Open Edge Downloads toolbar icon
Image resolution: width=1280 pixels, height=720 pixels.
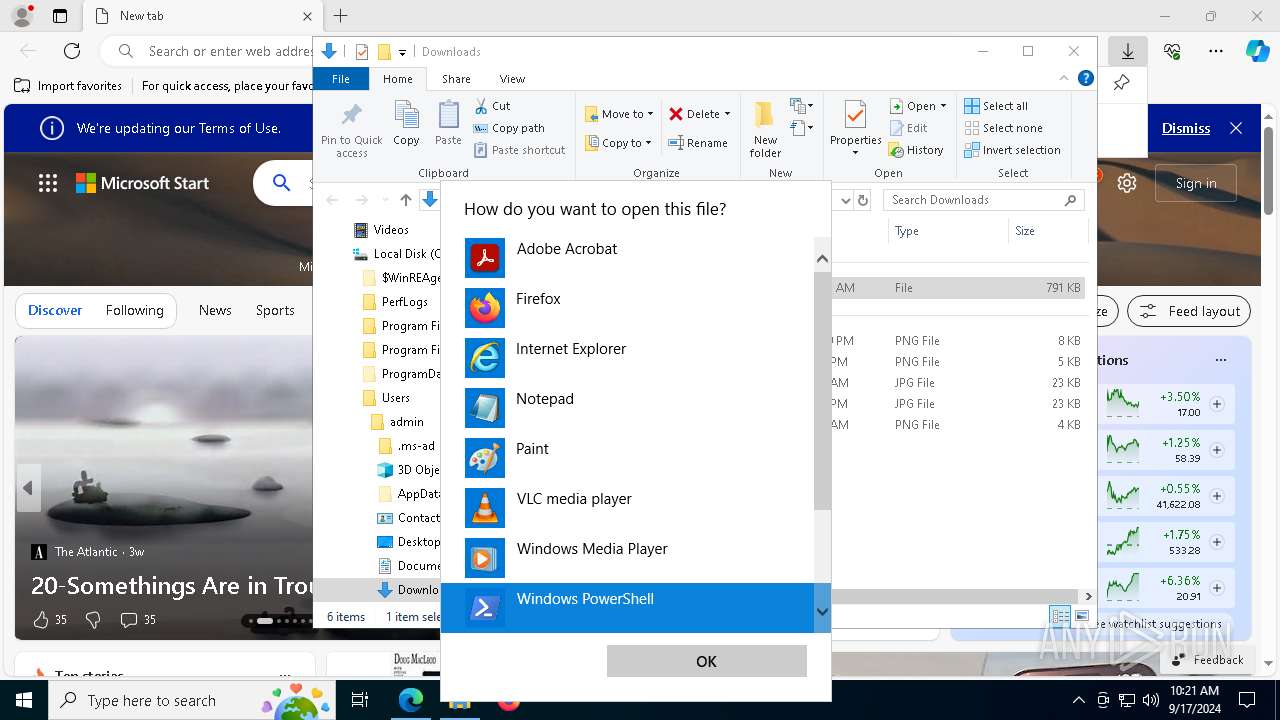1127,51
